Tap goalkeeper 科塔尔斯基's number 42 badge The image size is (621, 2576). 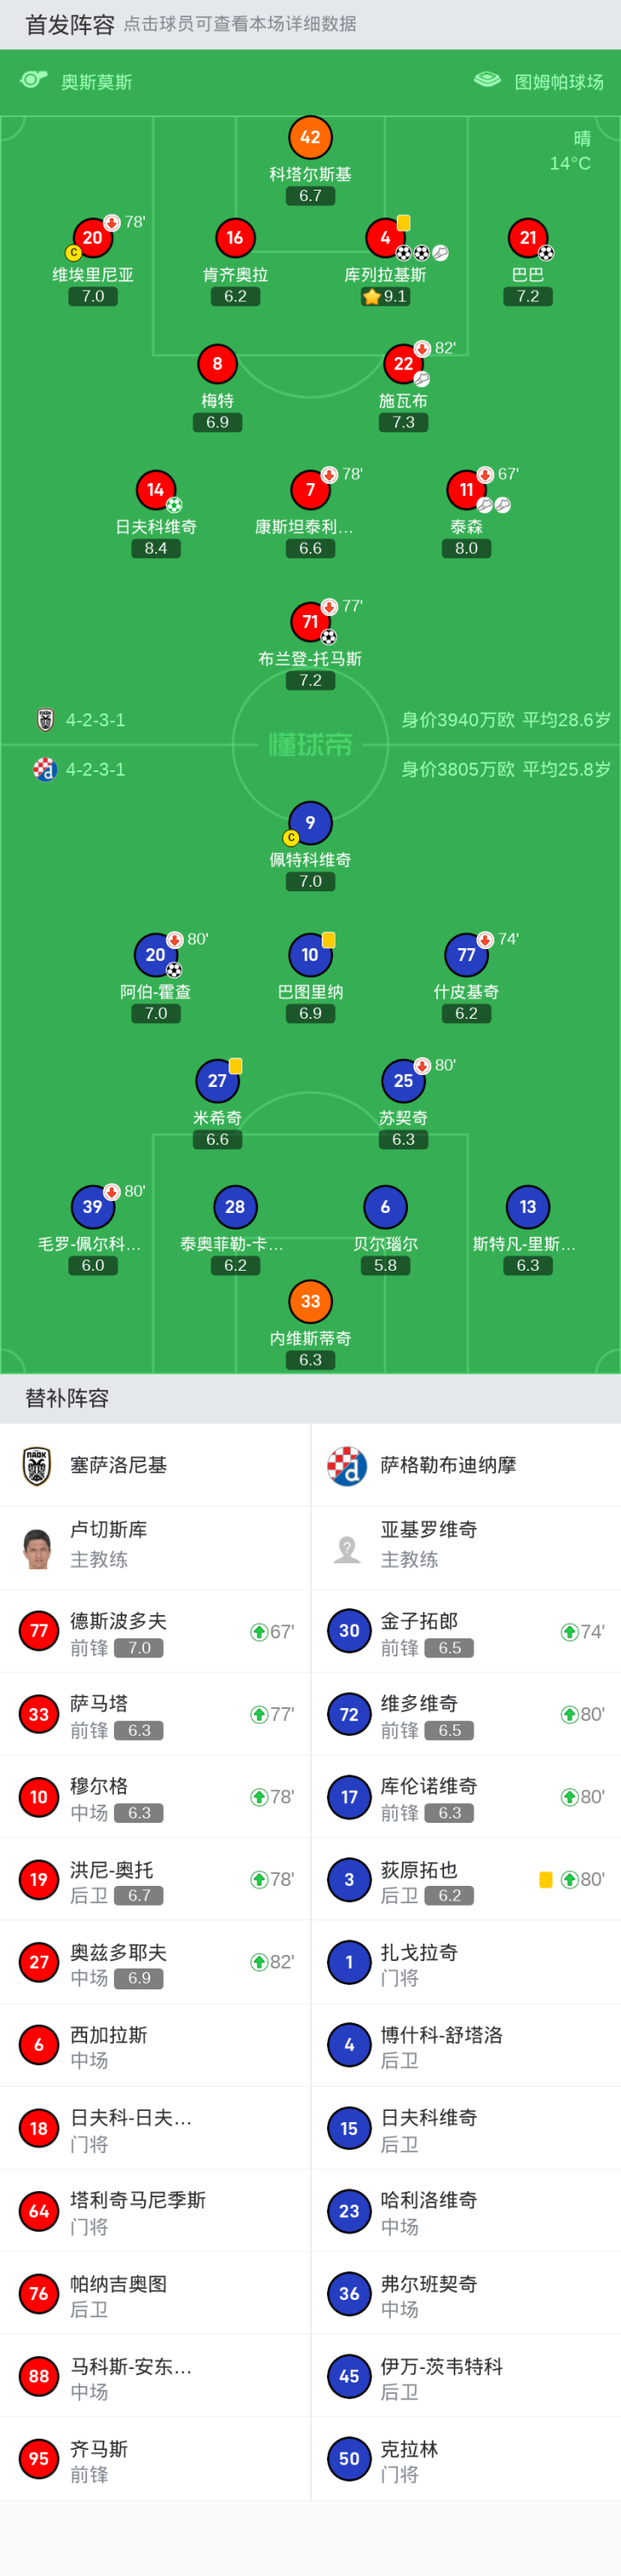310,138
